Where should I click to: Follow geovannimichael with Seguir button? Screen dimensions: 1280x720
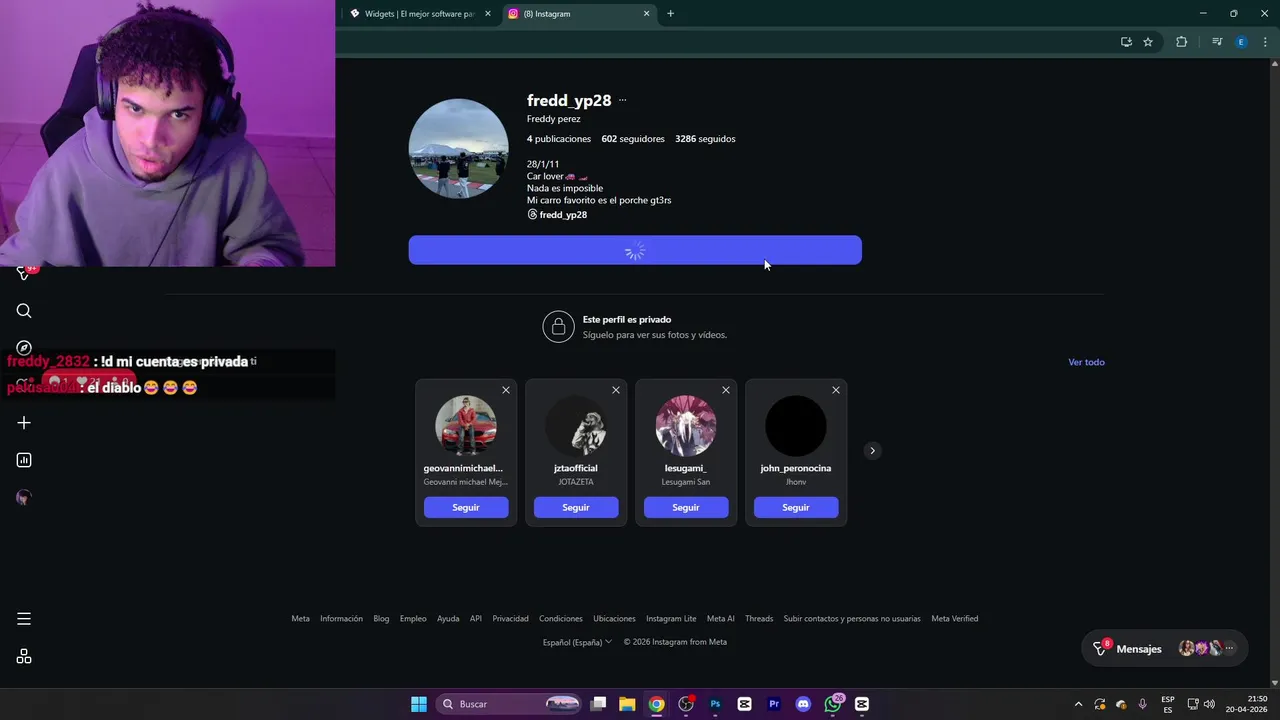466,507
